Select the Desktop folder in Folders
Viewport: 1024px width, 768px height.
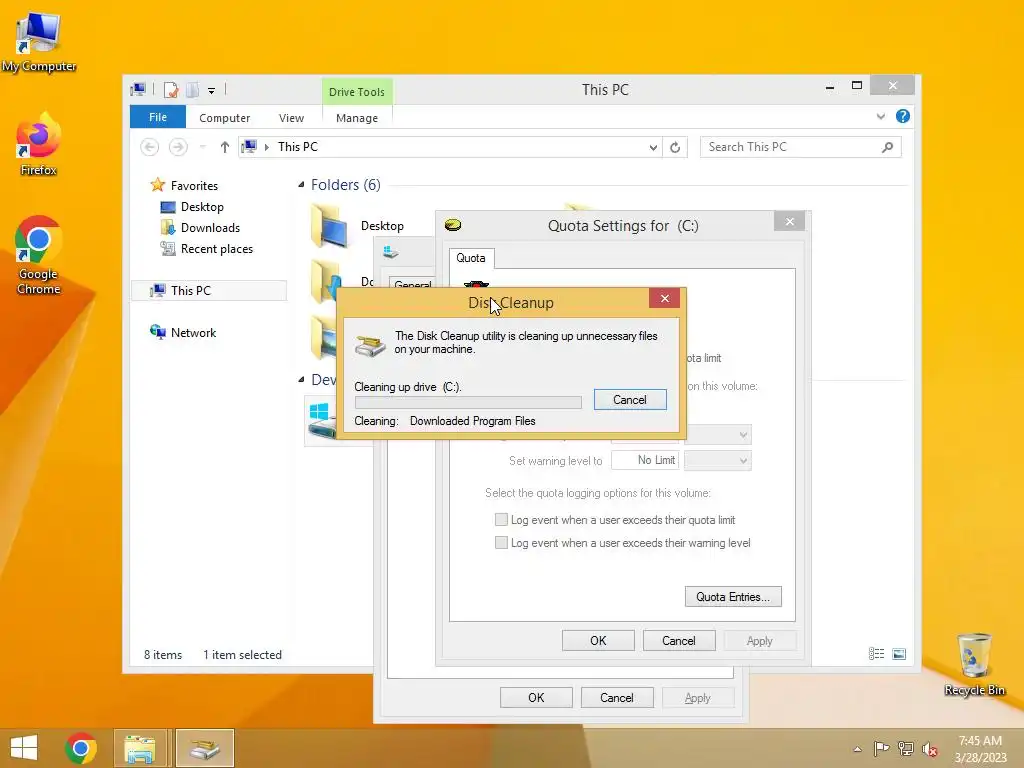click(x=358, y=226)
